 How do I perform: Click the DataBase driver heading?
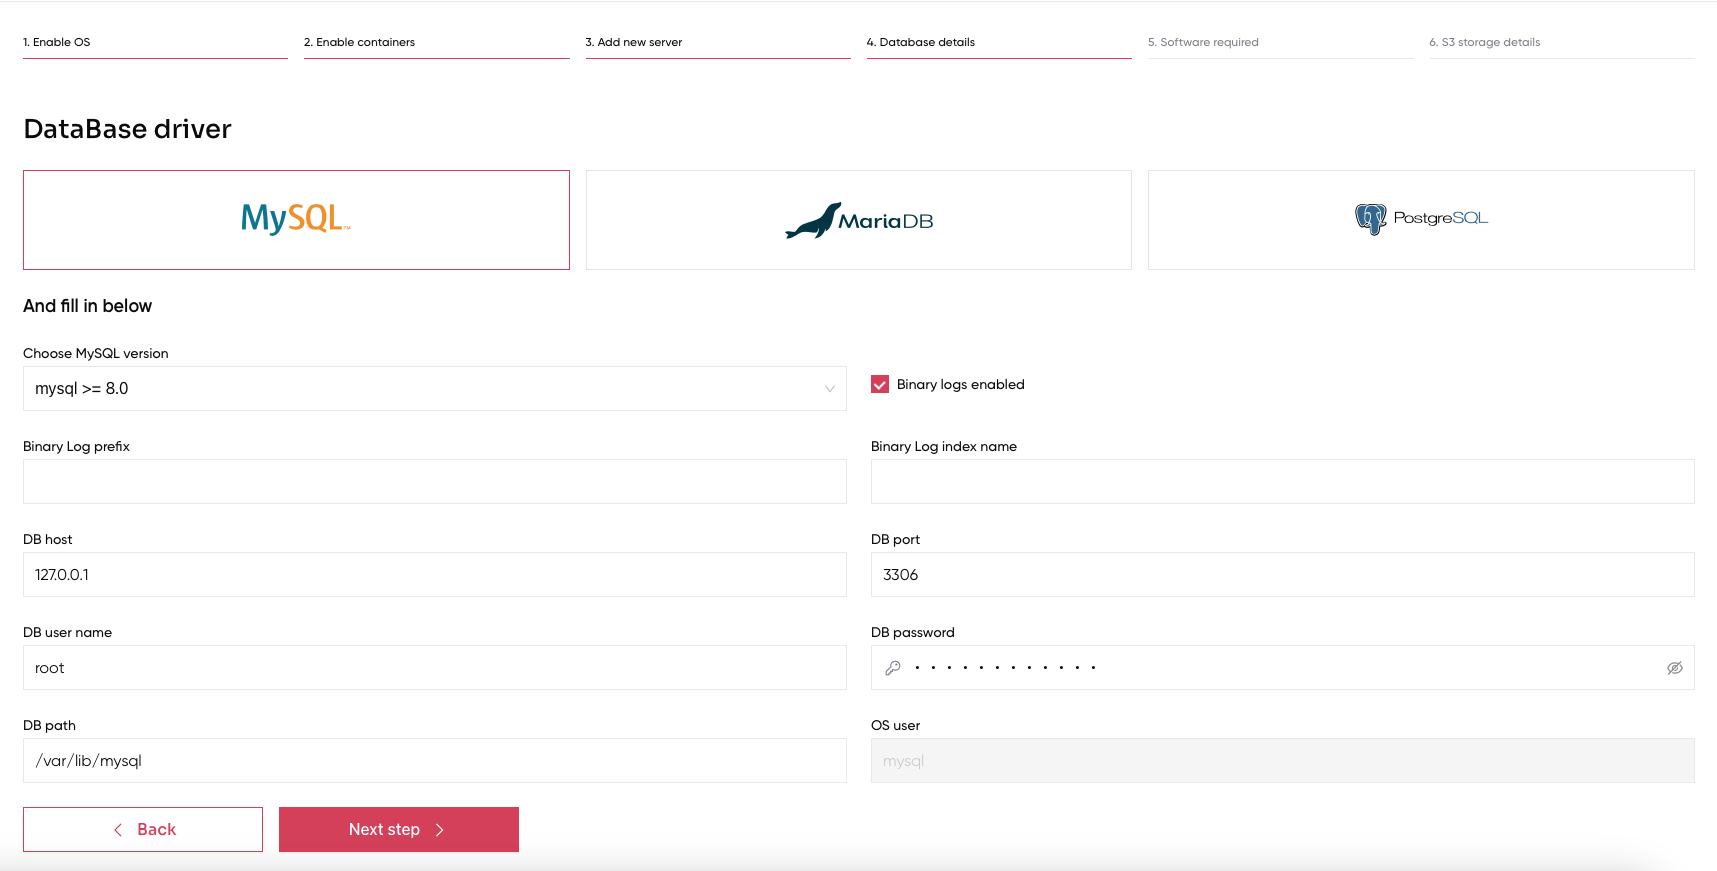point(127,129)
